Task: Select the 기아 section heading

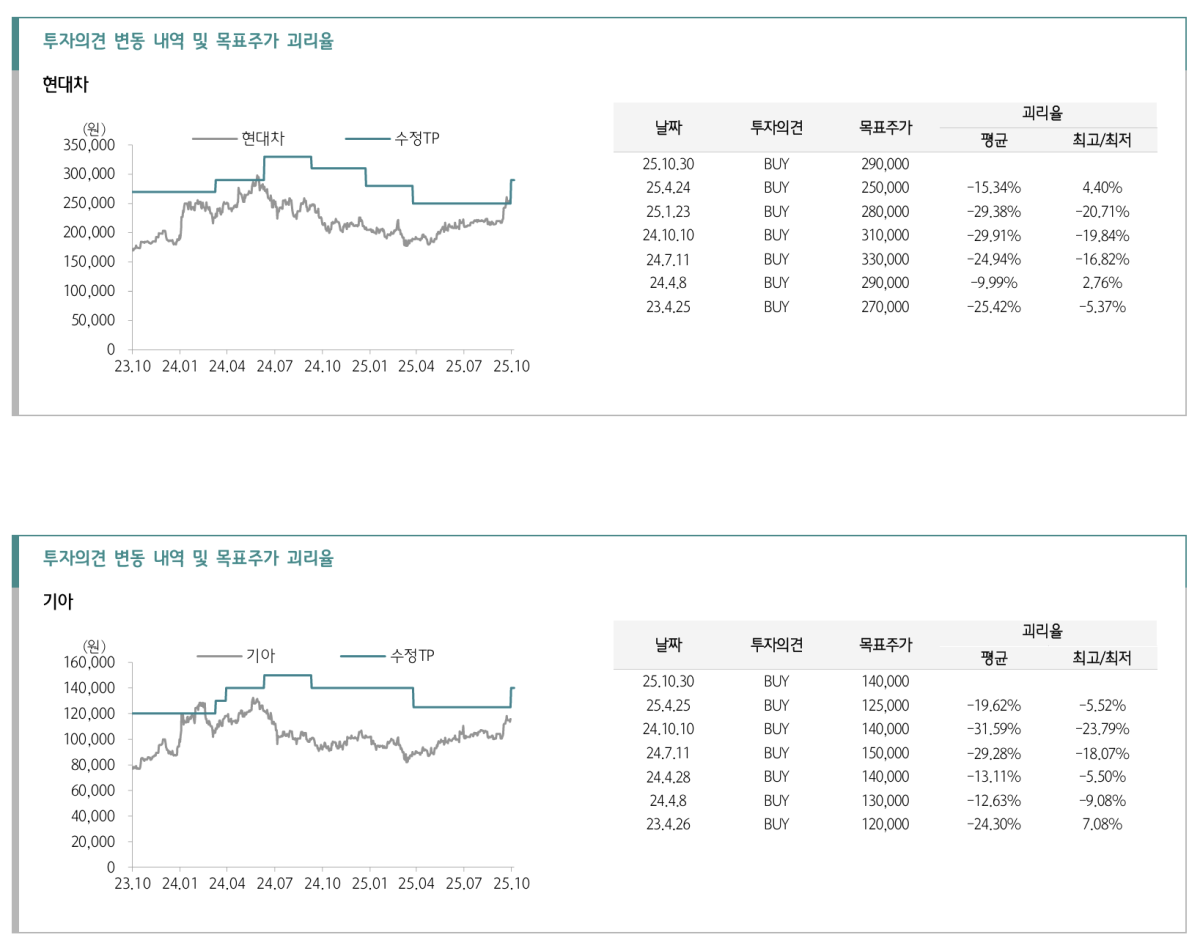Action: (x=58, y=602)
